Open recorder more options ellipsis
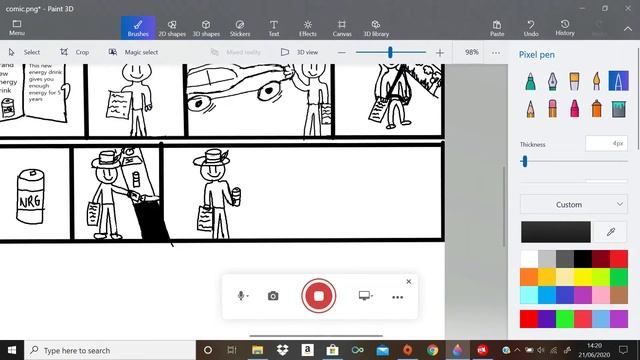640x360 pixels. [x=397, y=297]
